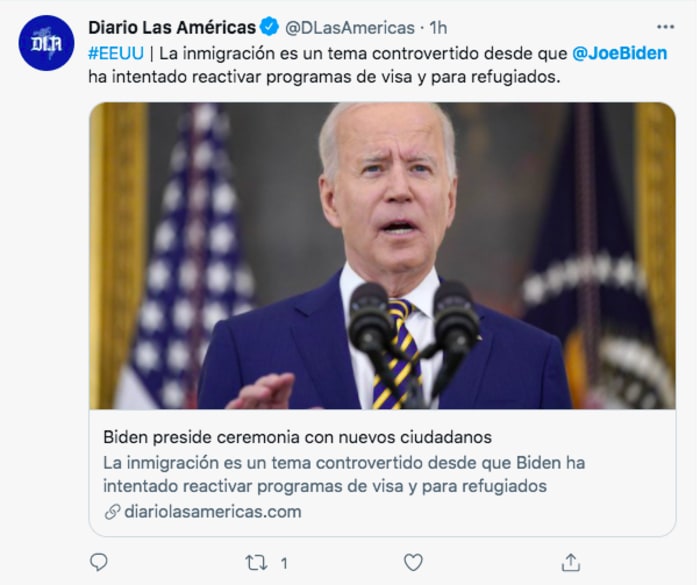700x585 pixels.
Task: Visit the @JoeBiden mention
Action: (620, 54)
